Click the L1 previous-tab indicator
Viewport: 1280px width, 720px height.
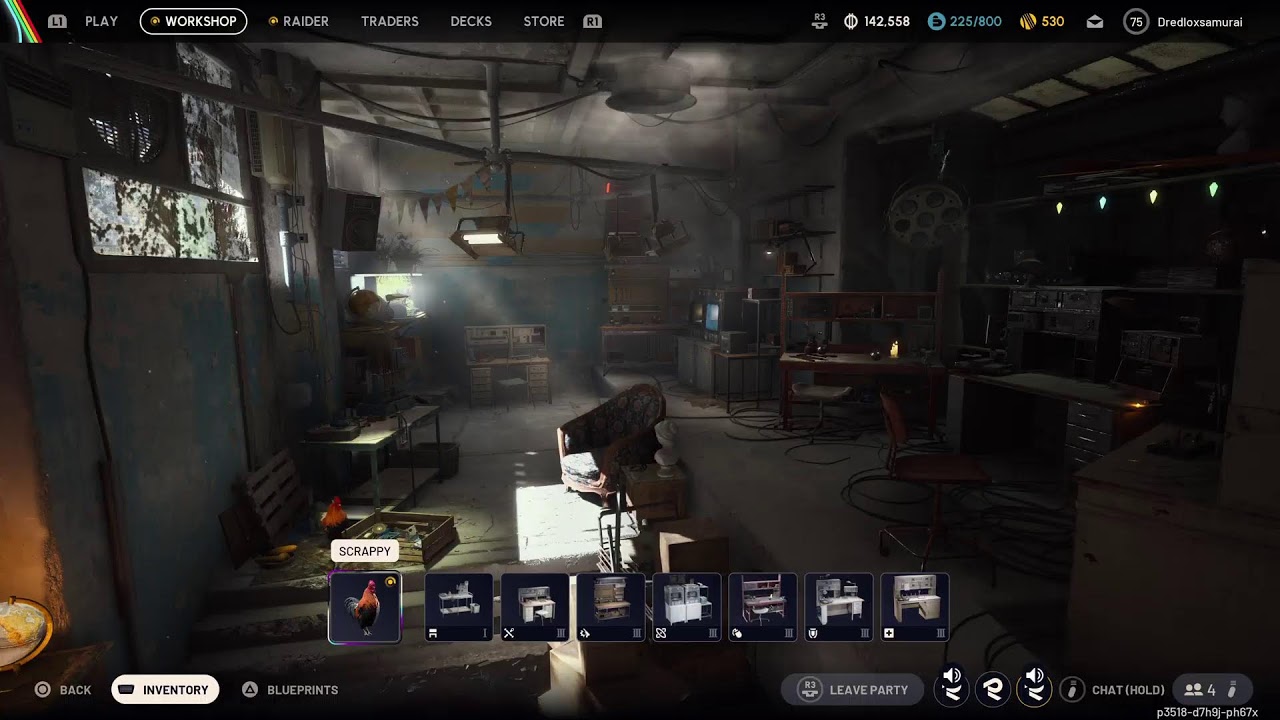pos(57,21)
